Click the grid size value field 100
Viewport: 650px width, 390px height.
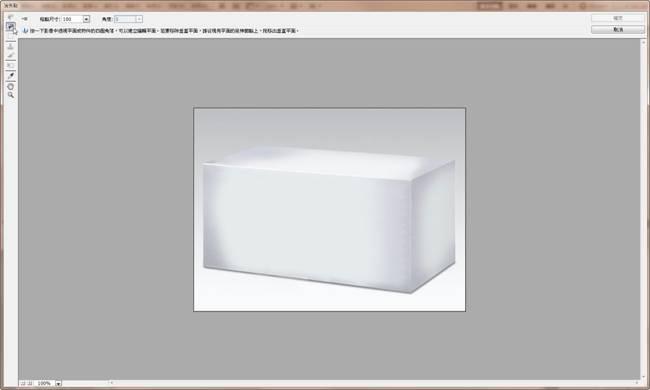tap(72, 19)
